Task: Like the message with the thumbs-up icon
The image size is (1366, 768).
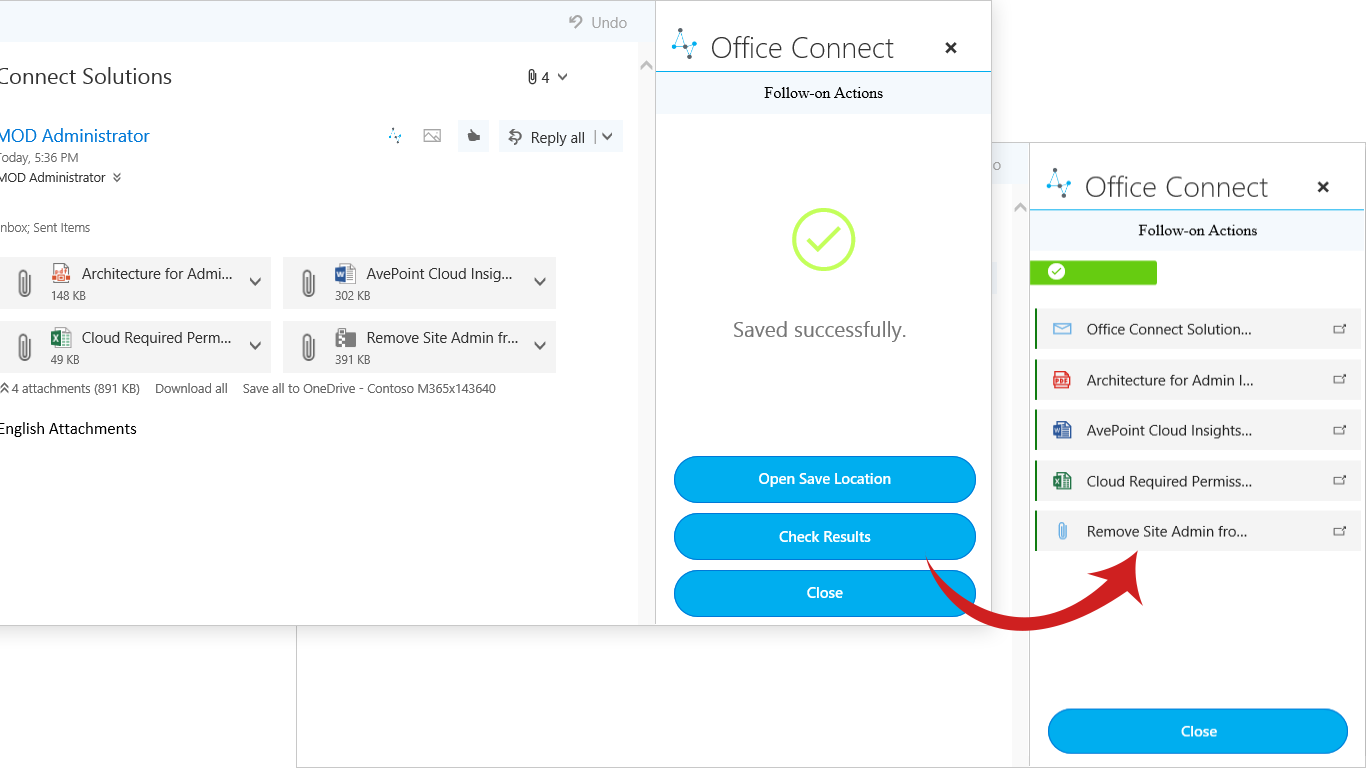Action: tap(473, 136)
